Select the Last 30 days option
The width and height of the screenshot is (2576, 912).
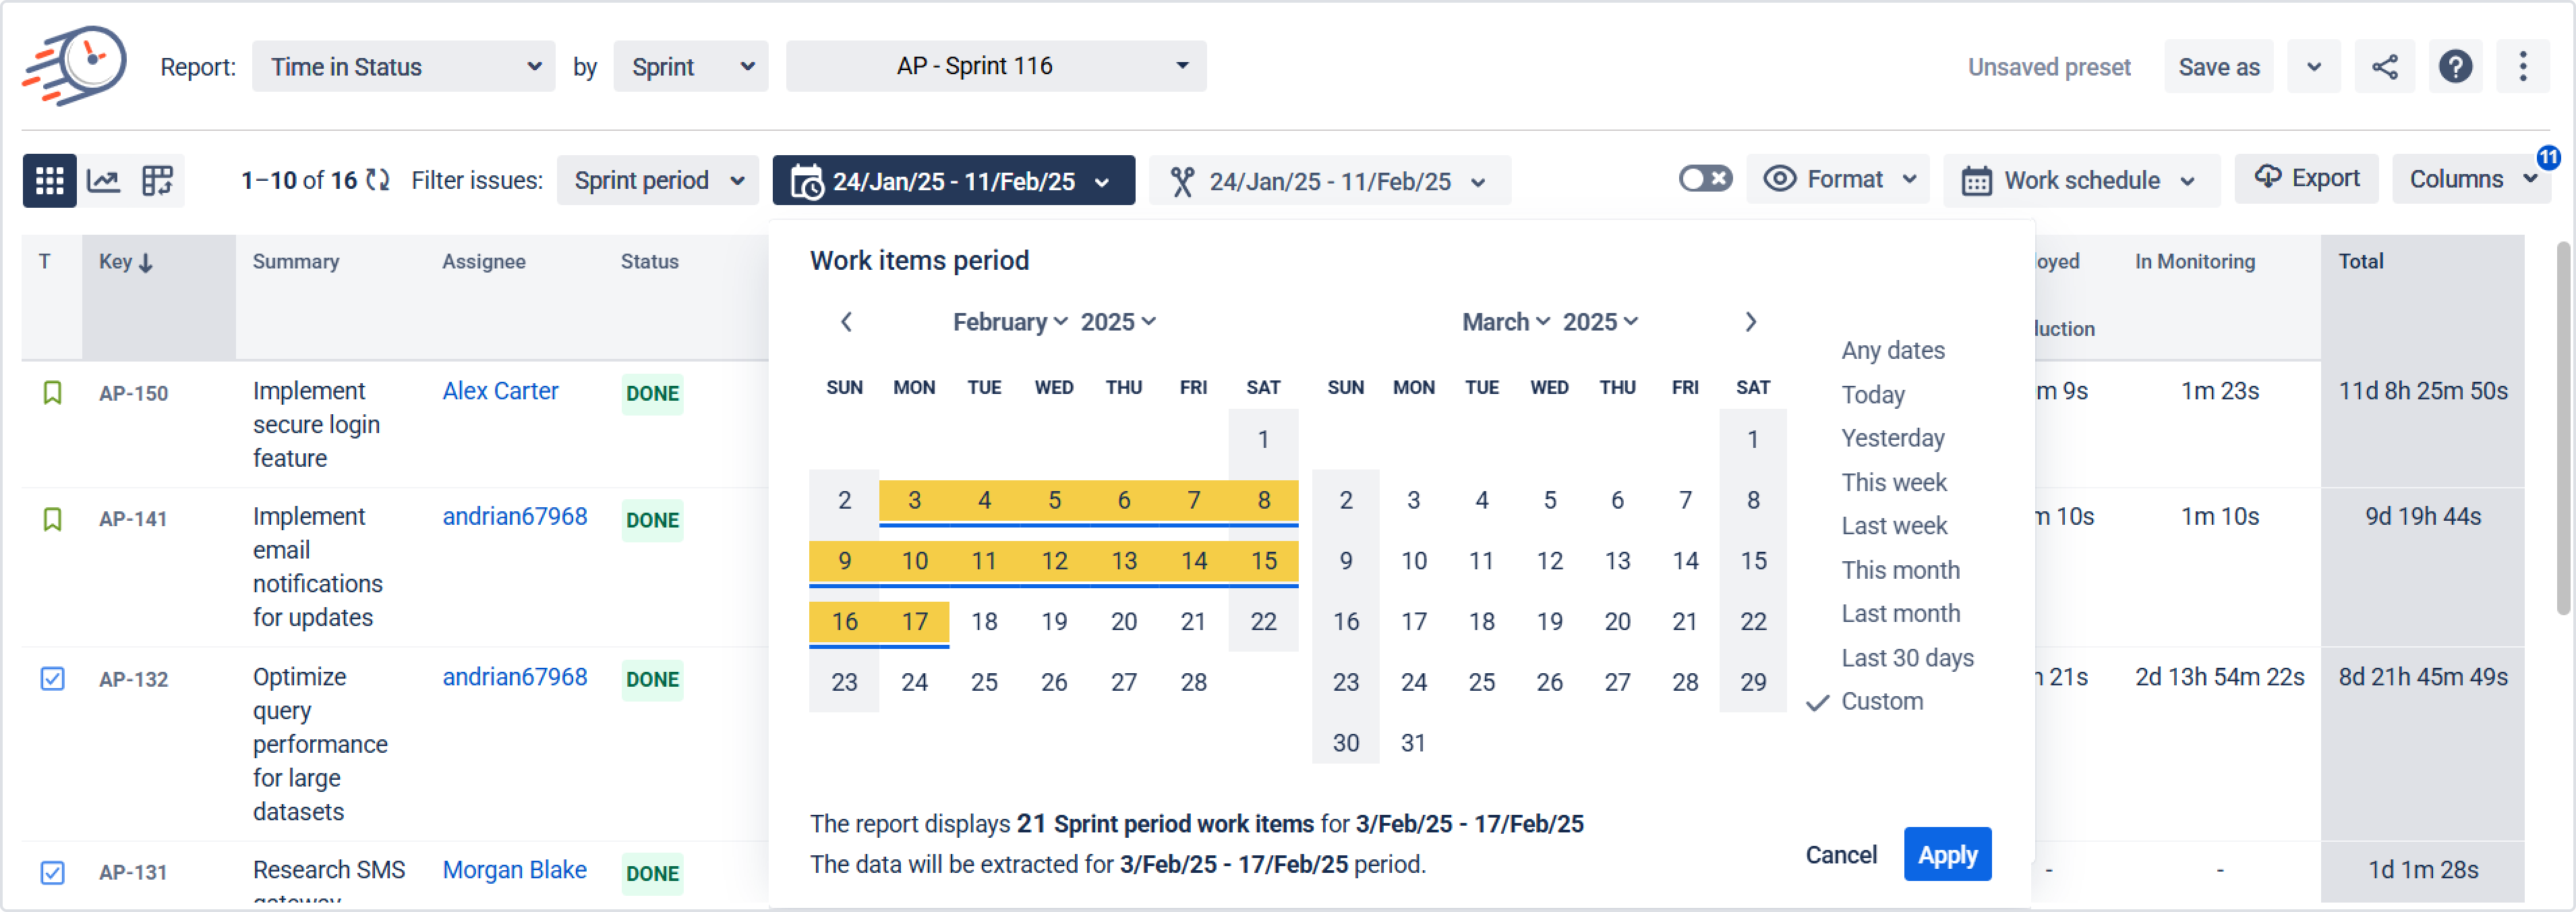point(1907,658)
